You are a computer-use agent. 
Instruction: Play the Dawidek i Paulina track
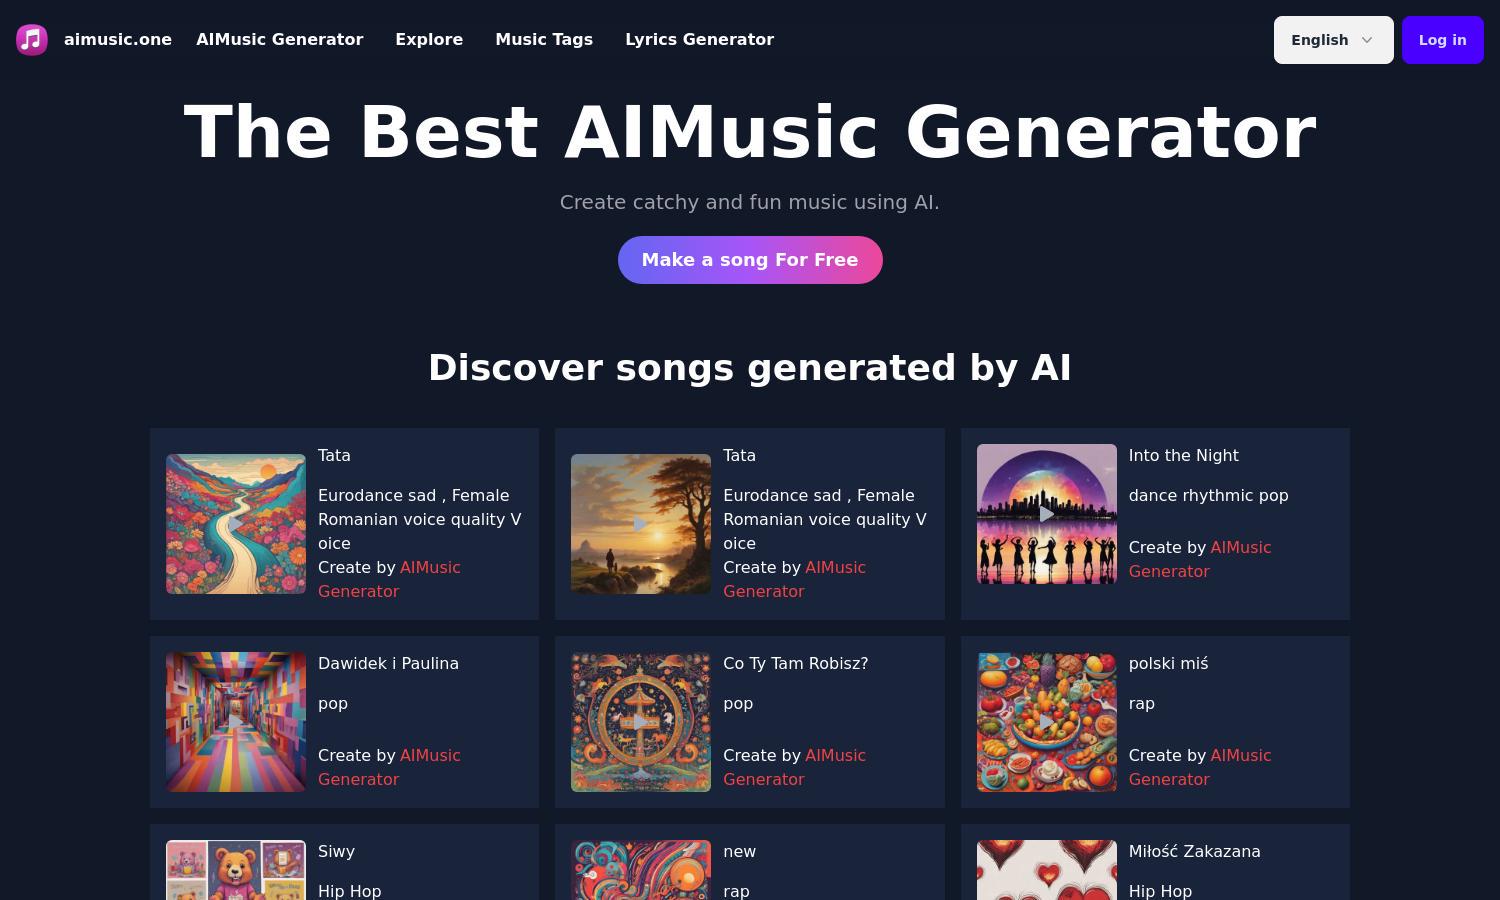[x=236, y=722]
